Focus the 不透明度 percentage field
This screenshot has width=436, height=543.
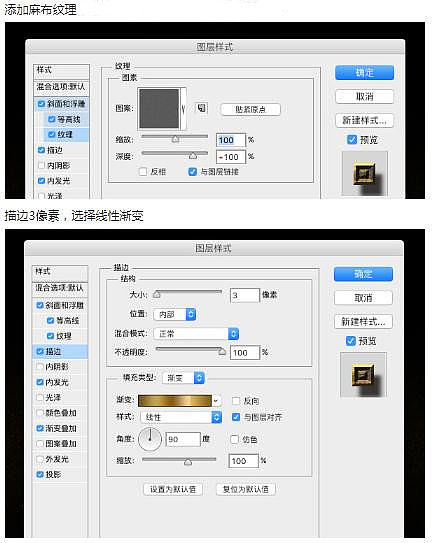point(244,353)
